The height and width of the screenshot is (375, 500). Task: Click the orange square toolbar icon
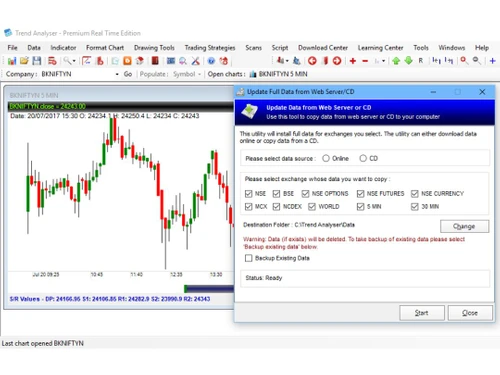[x=127, y=61]
